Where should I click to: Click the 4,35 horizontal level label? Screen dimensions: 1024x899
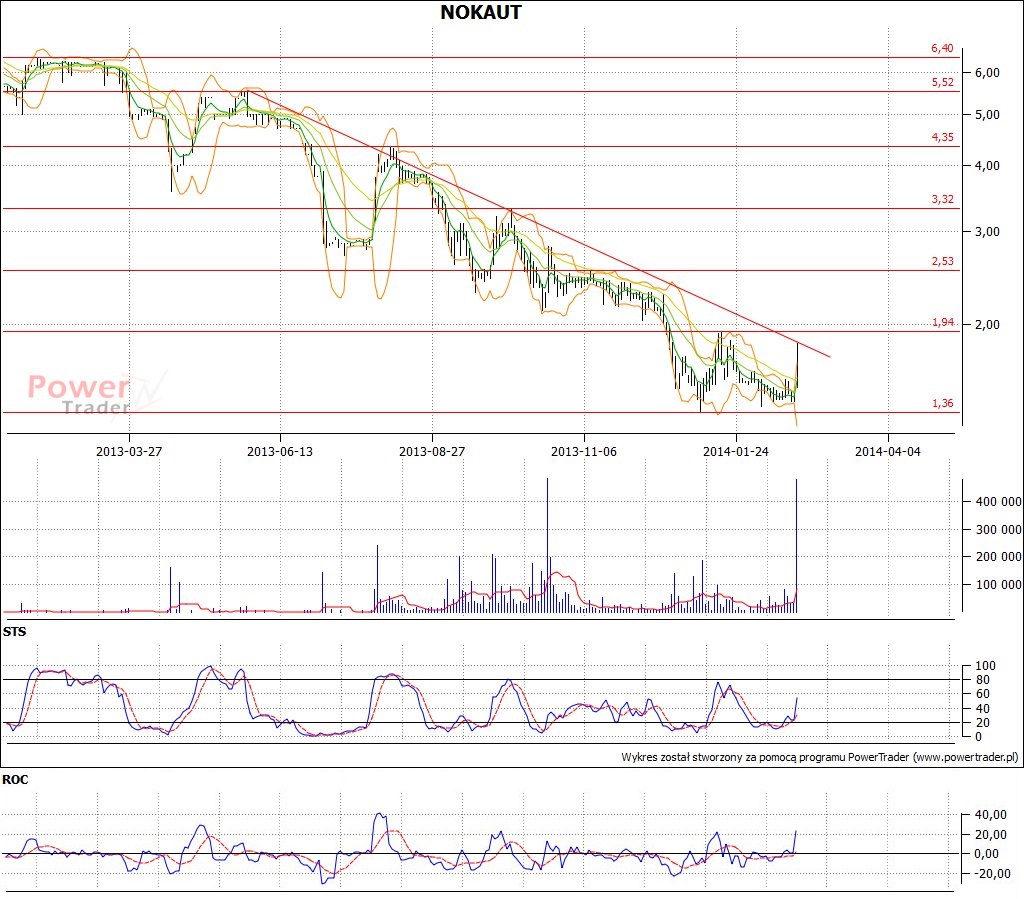click(x=942, y=137)
